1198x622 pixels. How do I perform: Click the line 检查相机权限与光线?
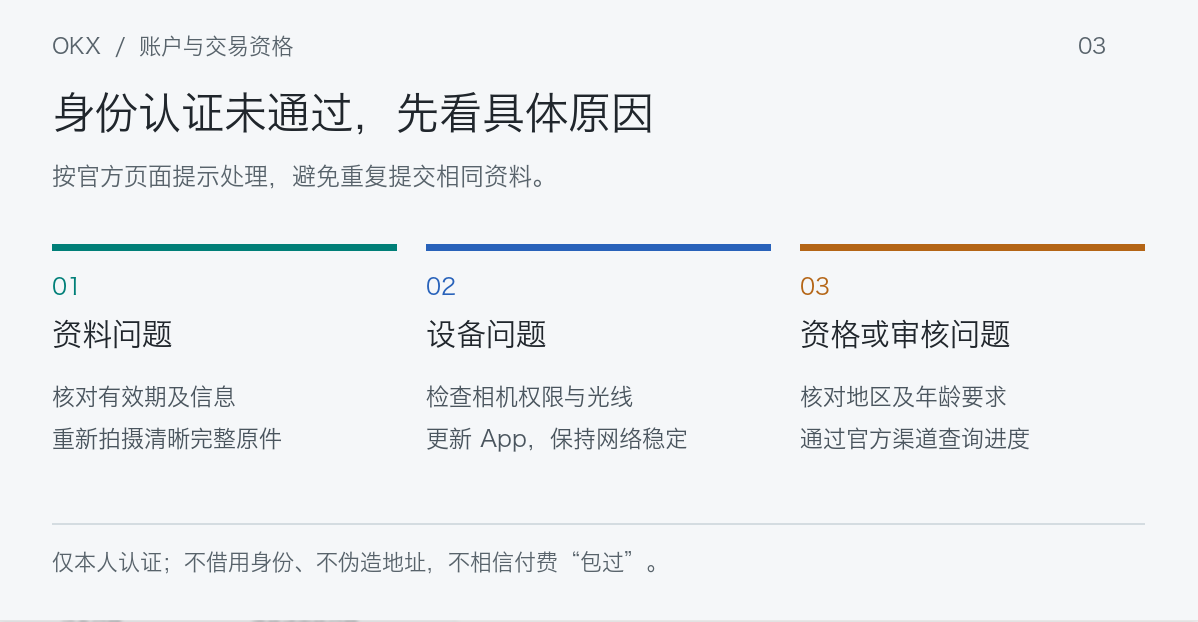[x=529, y=397]
